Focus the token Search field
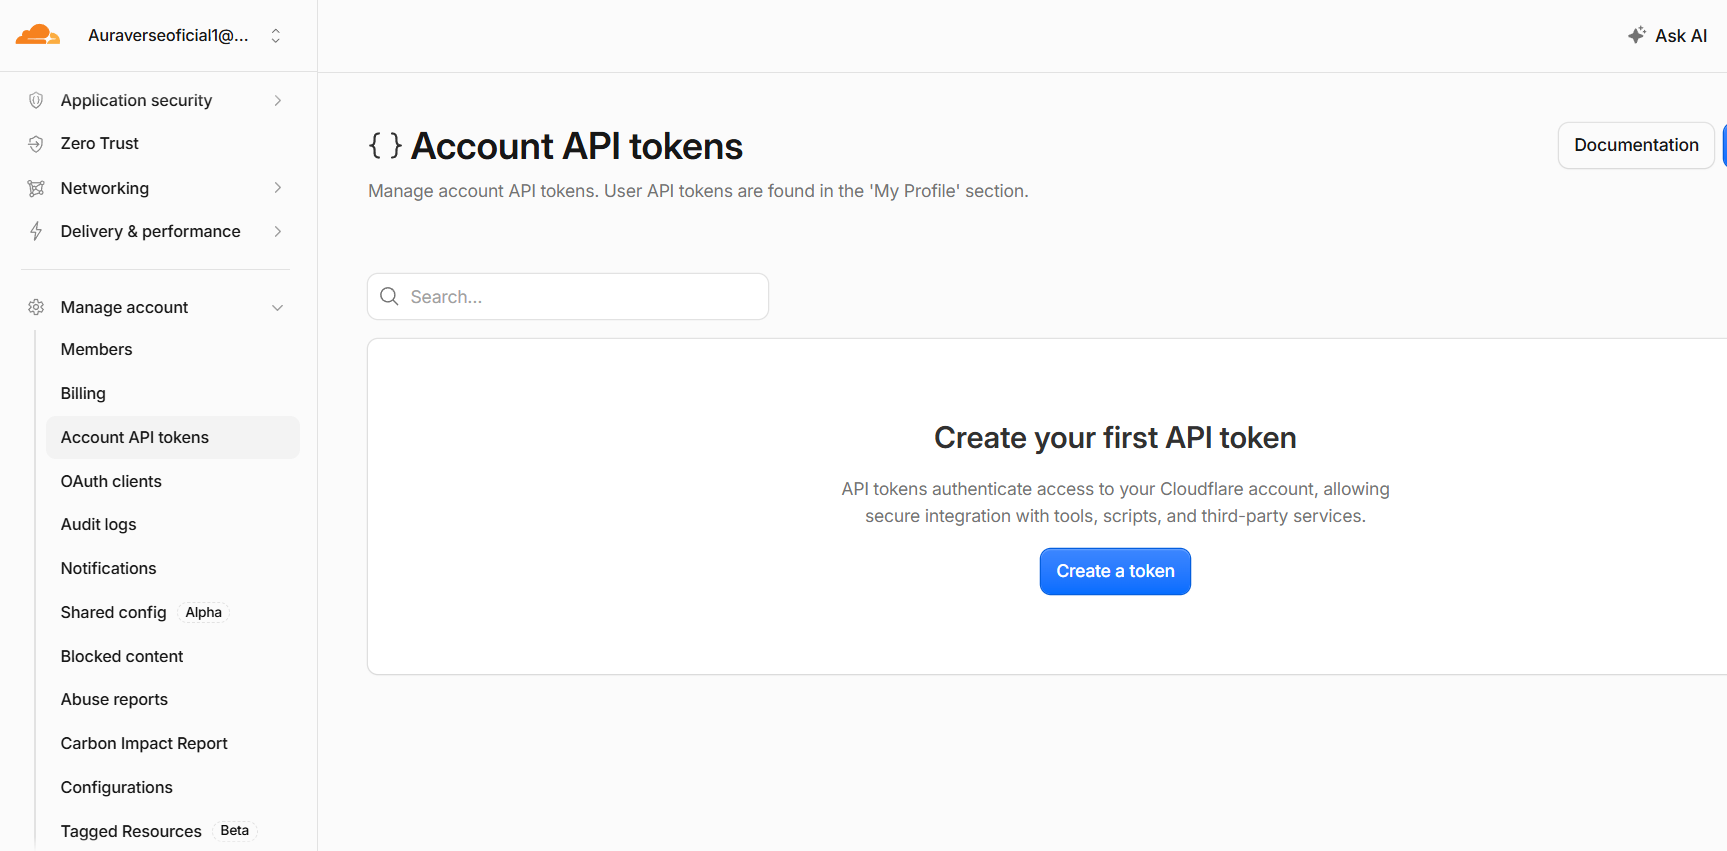1727x851 pixels. click(x=568, y=297)
